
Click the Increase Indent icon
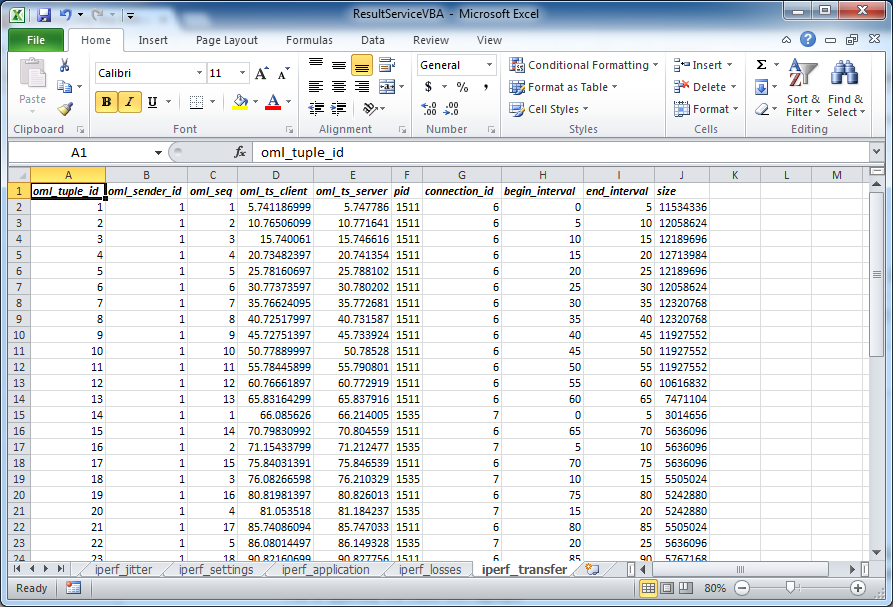click(339, 108)
